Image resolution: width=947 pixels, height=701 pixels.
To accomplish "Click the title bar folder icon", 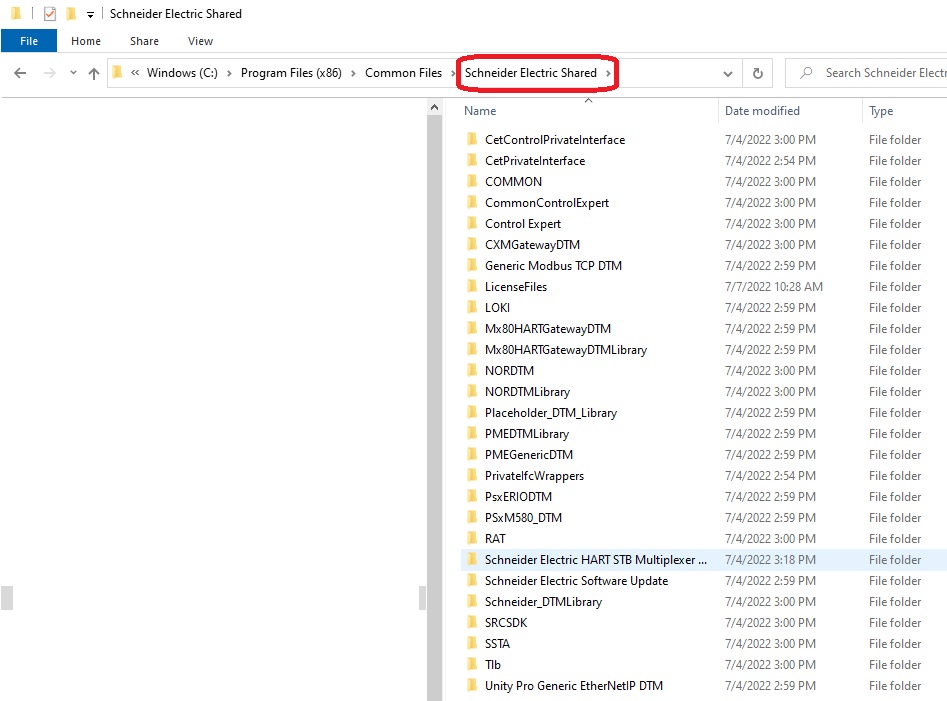I will click(16, 13).
